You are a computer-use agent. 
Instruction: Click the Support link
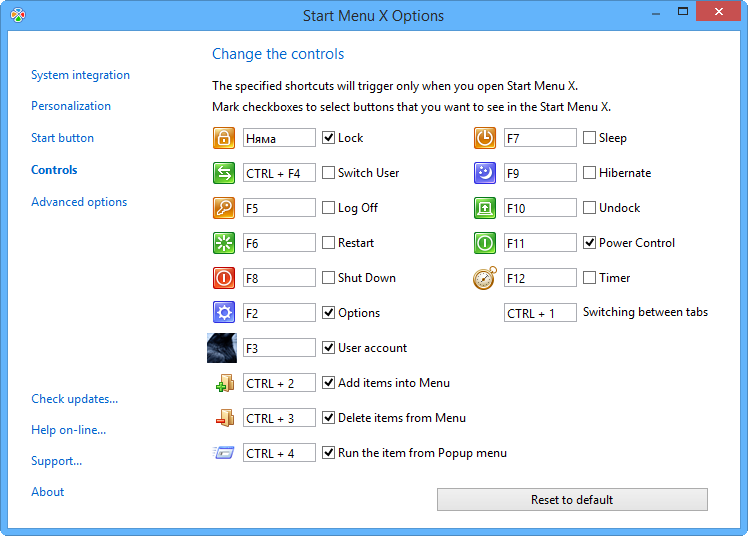(56, 461)
